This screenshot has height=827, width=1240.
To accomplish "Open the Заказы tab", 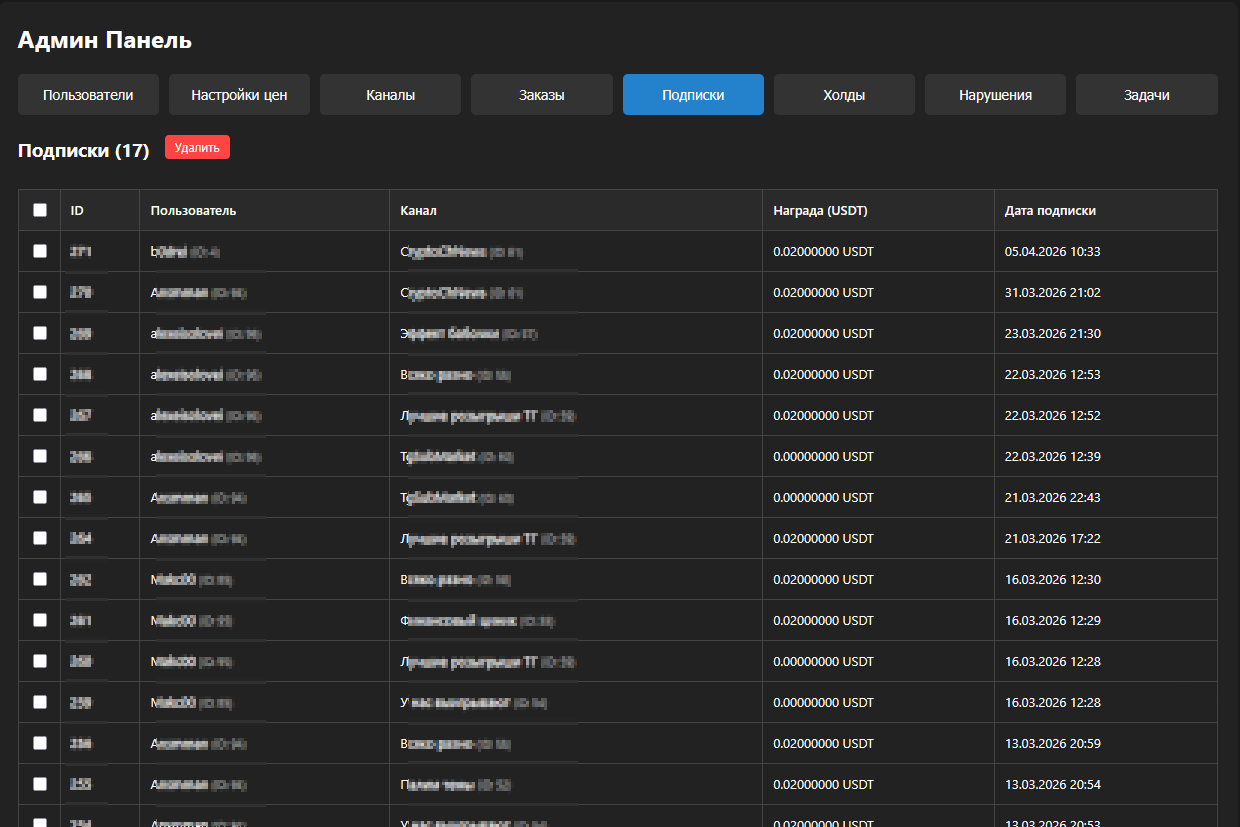I will point(541,95).
